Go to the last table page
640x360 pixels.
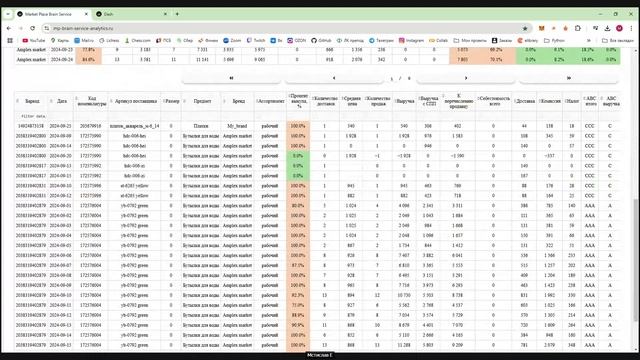tap(569, 78)
